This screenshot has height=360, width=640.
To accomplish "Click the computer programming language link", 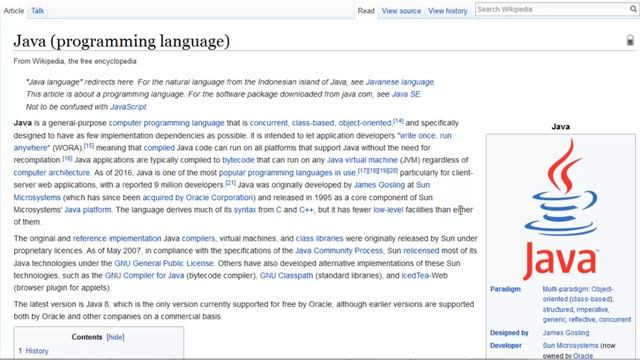I will point(167,123).
